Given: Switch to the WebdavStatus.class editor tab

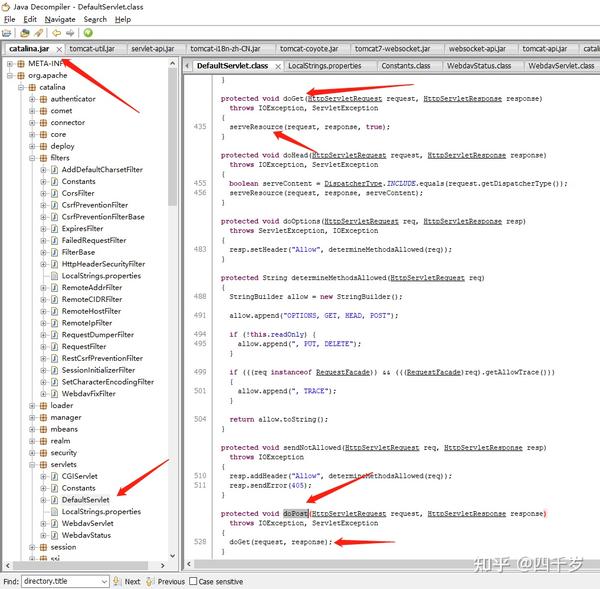Looking at the screenshot, I should click(479, 66).
